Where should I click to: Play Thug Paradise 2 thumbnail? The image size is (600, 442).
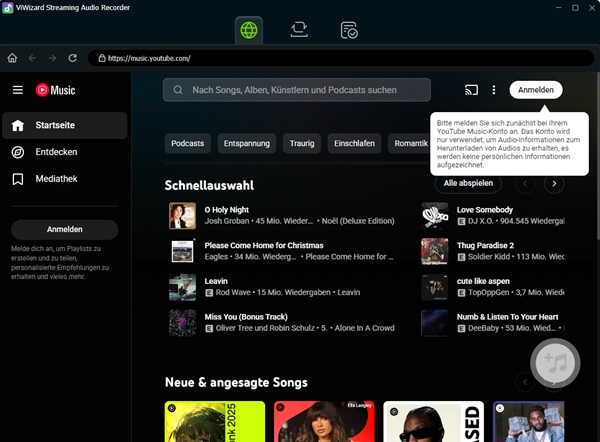434,251
